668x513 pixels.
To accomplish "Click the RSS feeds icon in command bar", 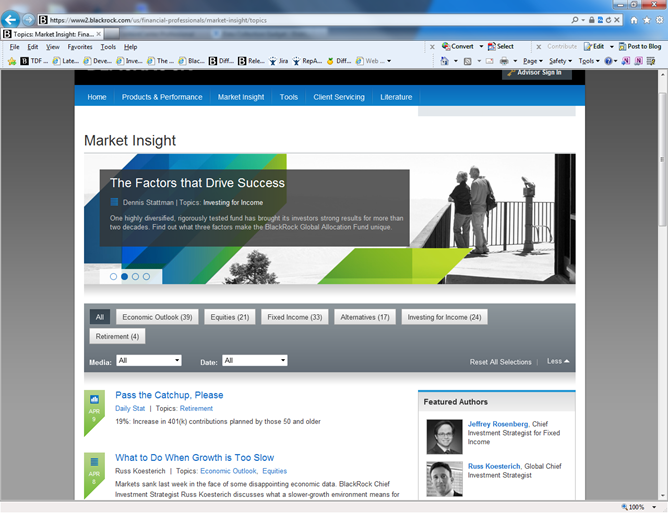I will pyautogui.click(x=467, y=61).
